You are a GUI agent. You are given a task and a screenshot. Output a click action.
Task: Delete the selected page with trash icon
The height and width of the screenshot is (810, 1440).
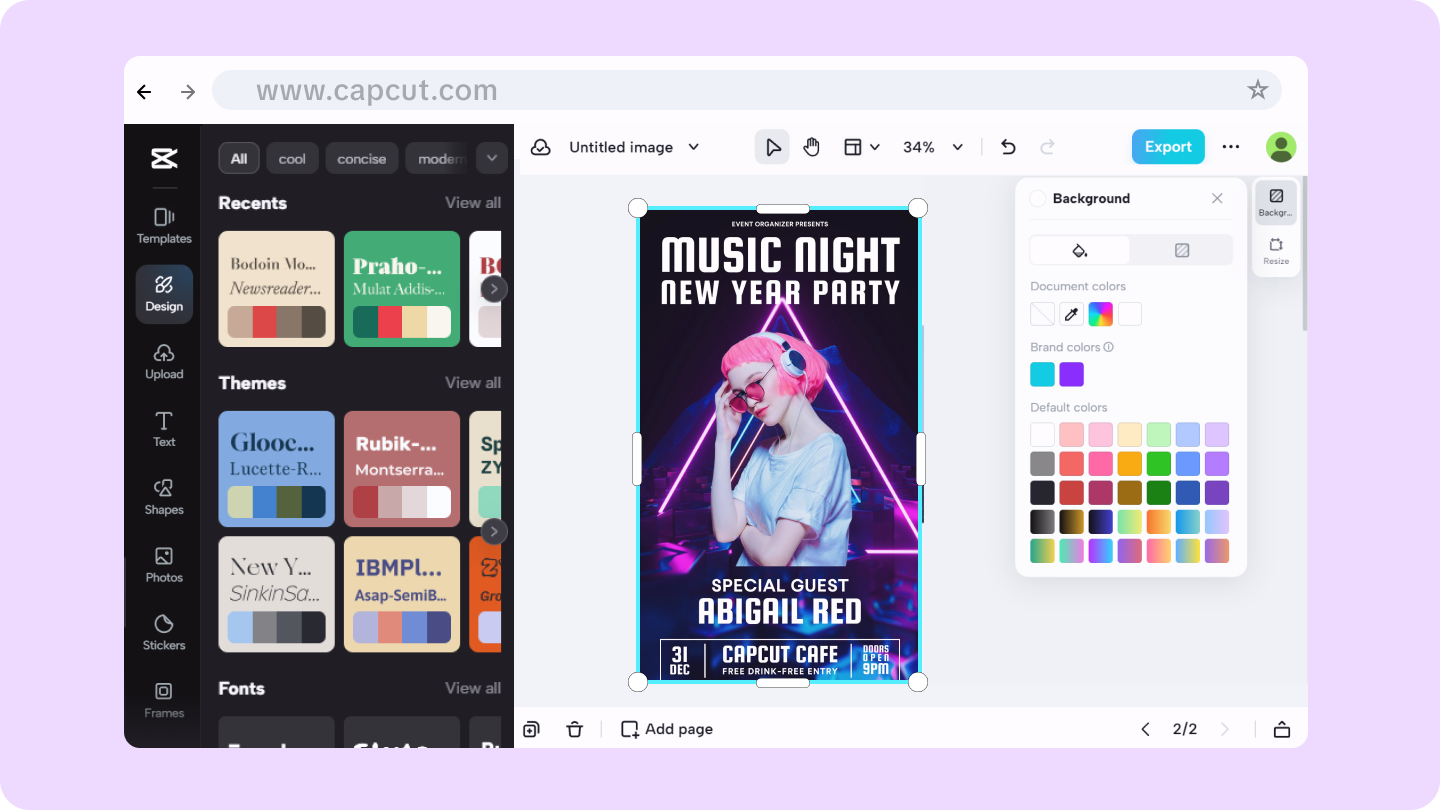click(x=575, y=729)
